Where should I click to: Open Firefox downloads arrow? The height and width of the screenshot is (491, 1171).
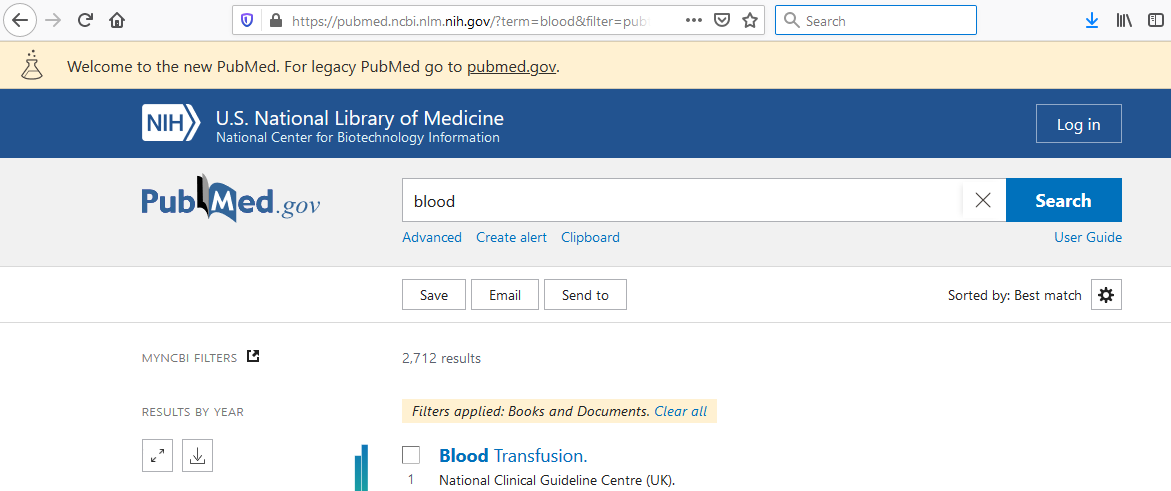click(1091, 20)
